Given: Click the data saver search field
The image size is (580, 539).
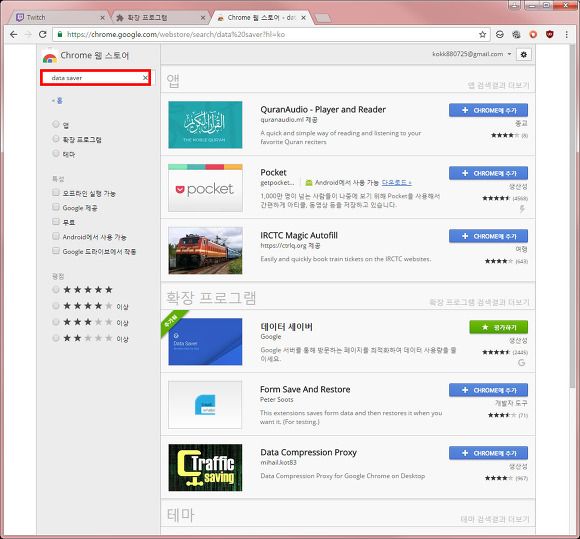Looking at the screenshot, I should point(95,78).
